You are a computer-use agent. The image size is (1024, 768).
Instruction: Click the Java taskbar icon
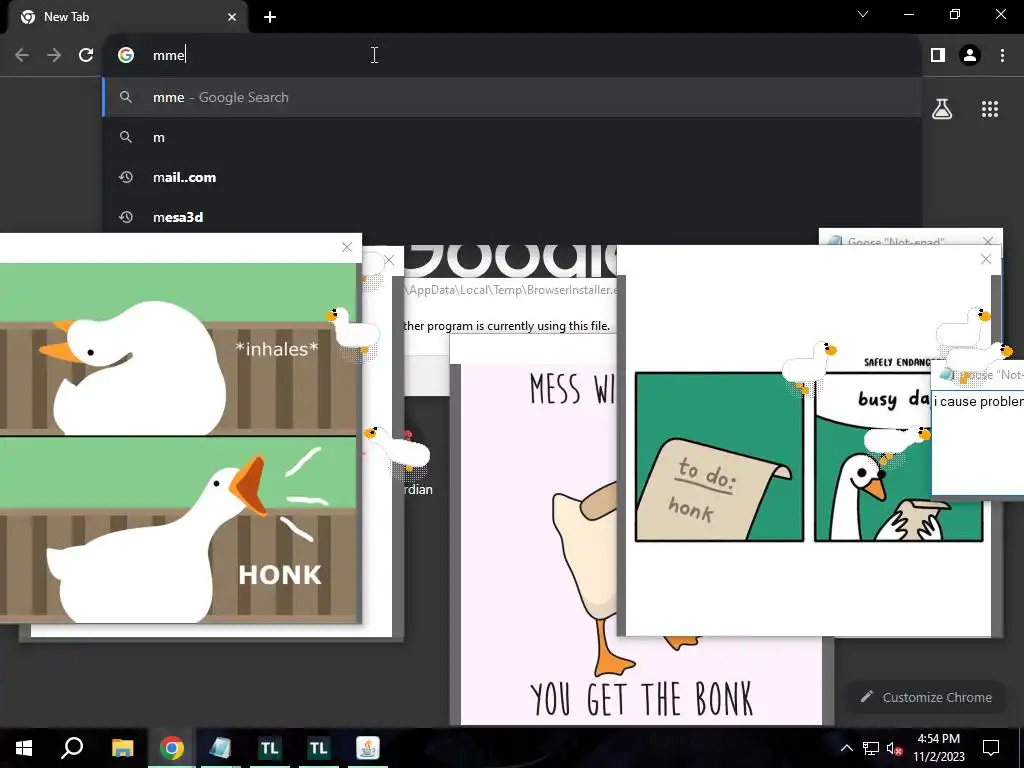click(x=367, y=748)
